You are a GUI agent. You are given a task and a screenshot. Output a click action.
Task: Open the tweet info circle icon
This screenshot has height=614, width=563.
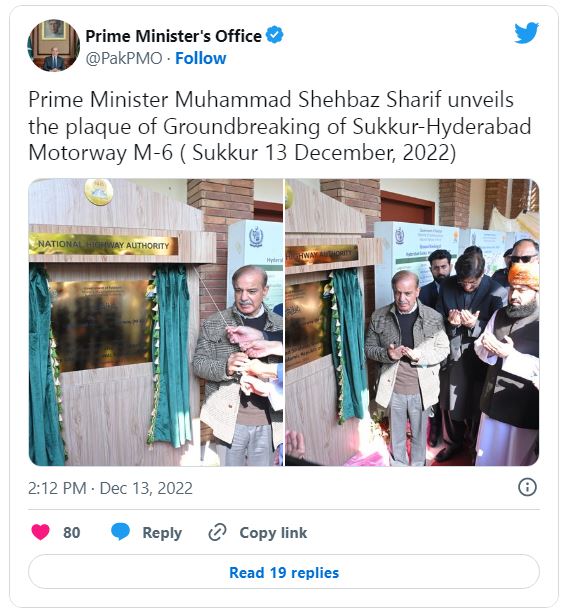click(527, 488)
